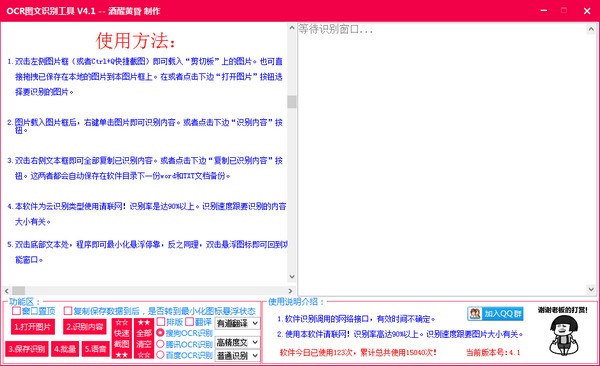Open the 有道翻译 translator dropdown
Image resolution: width=600 pixels, height=366 pixels.
pos(237,324)
